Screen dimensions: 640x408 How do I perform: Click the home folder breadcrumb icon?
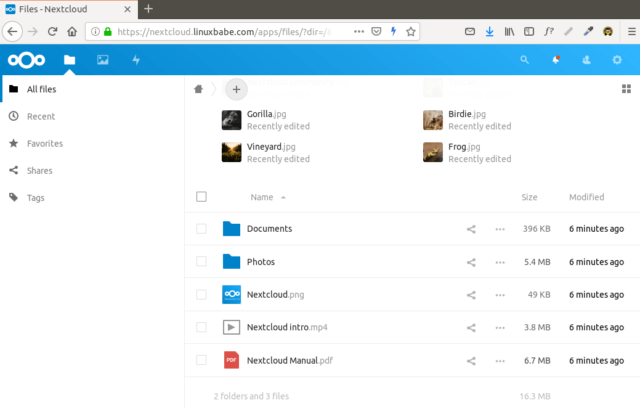pos(199,89)
